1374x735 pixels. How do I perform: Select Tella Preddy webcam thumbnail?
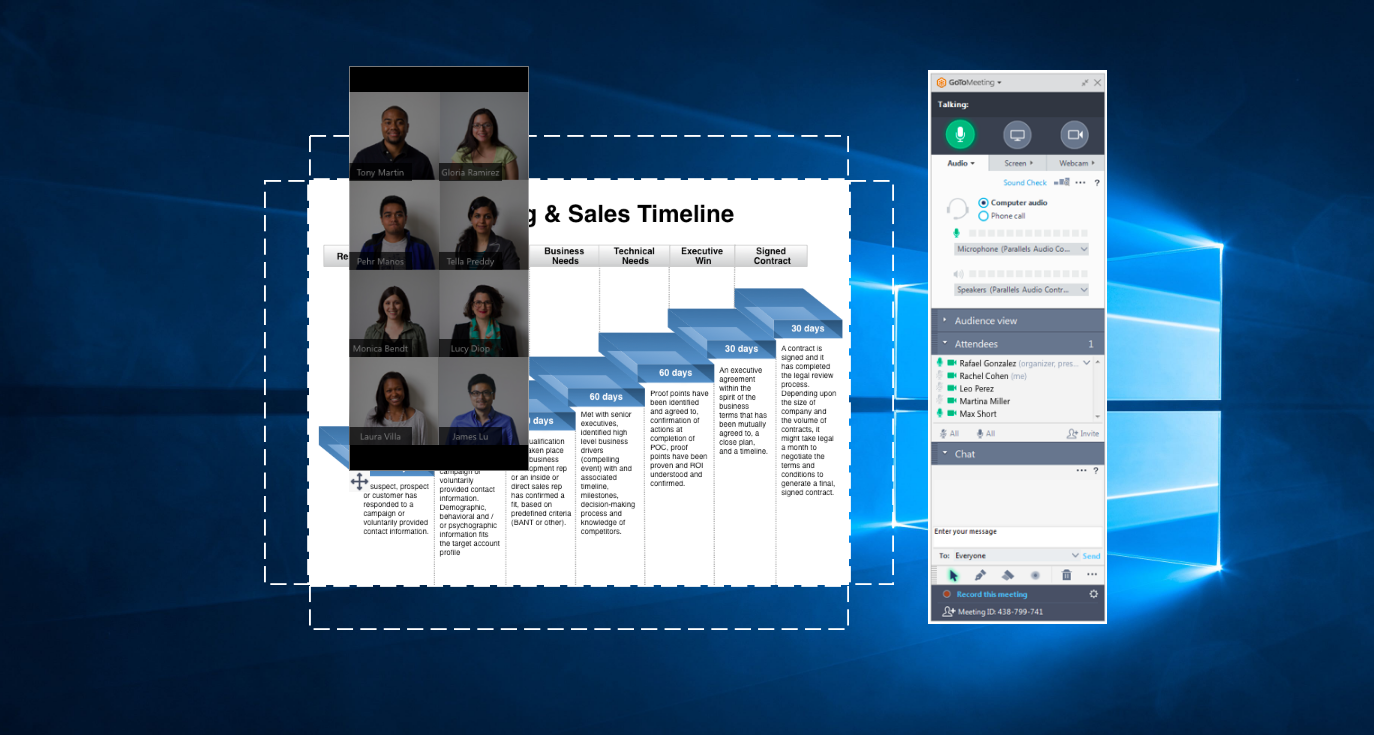coord(483,225)
